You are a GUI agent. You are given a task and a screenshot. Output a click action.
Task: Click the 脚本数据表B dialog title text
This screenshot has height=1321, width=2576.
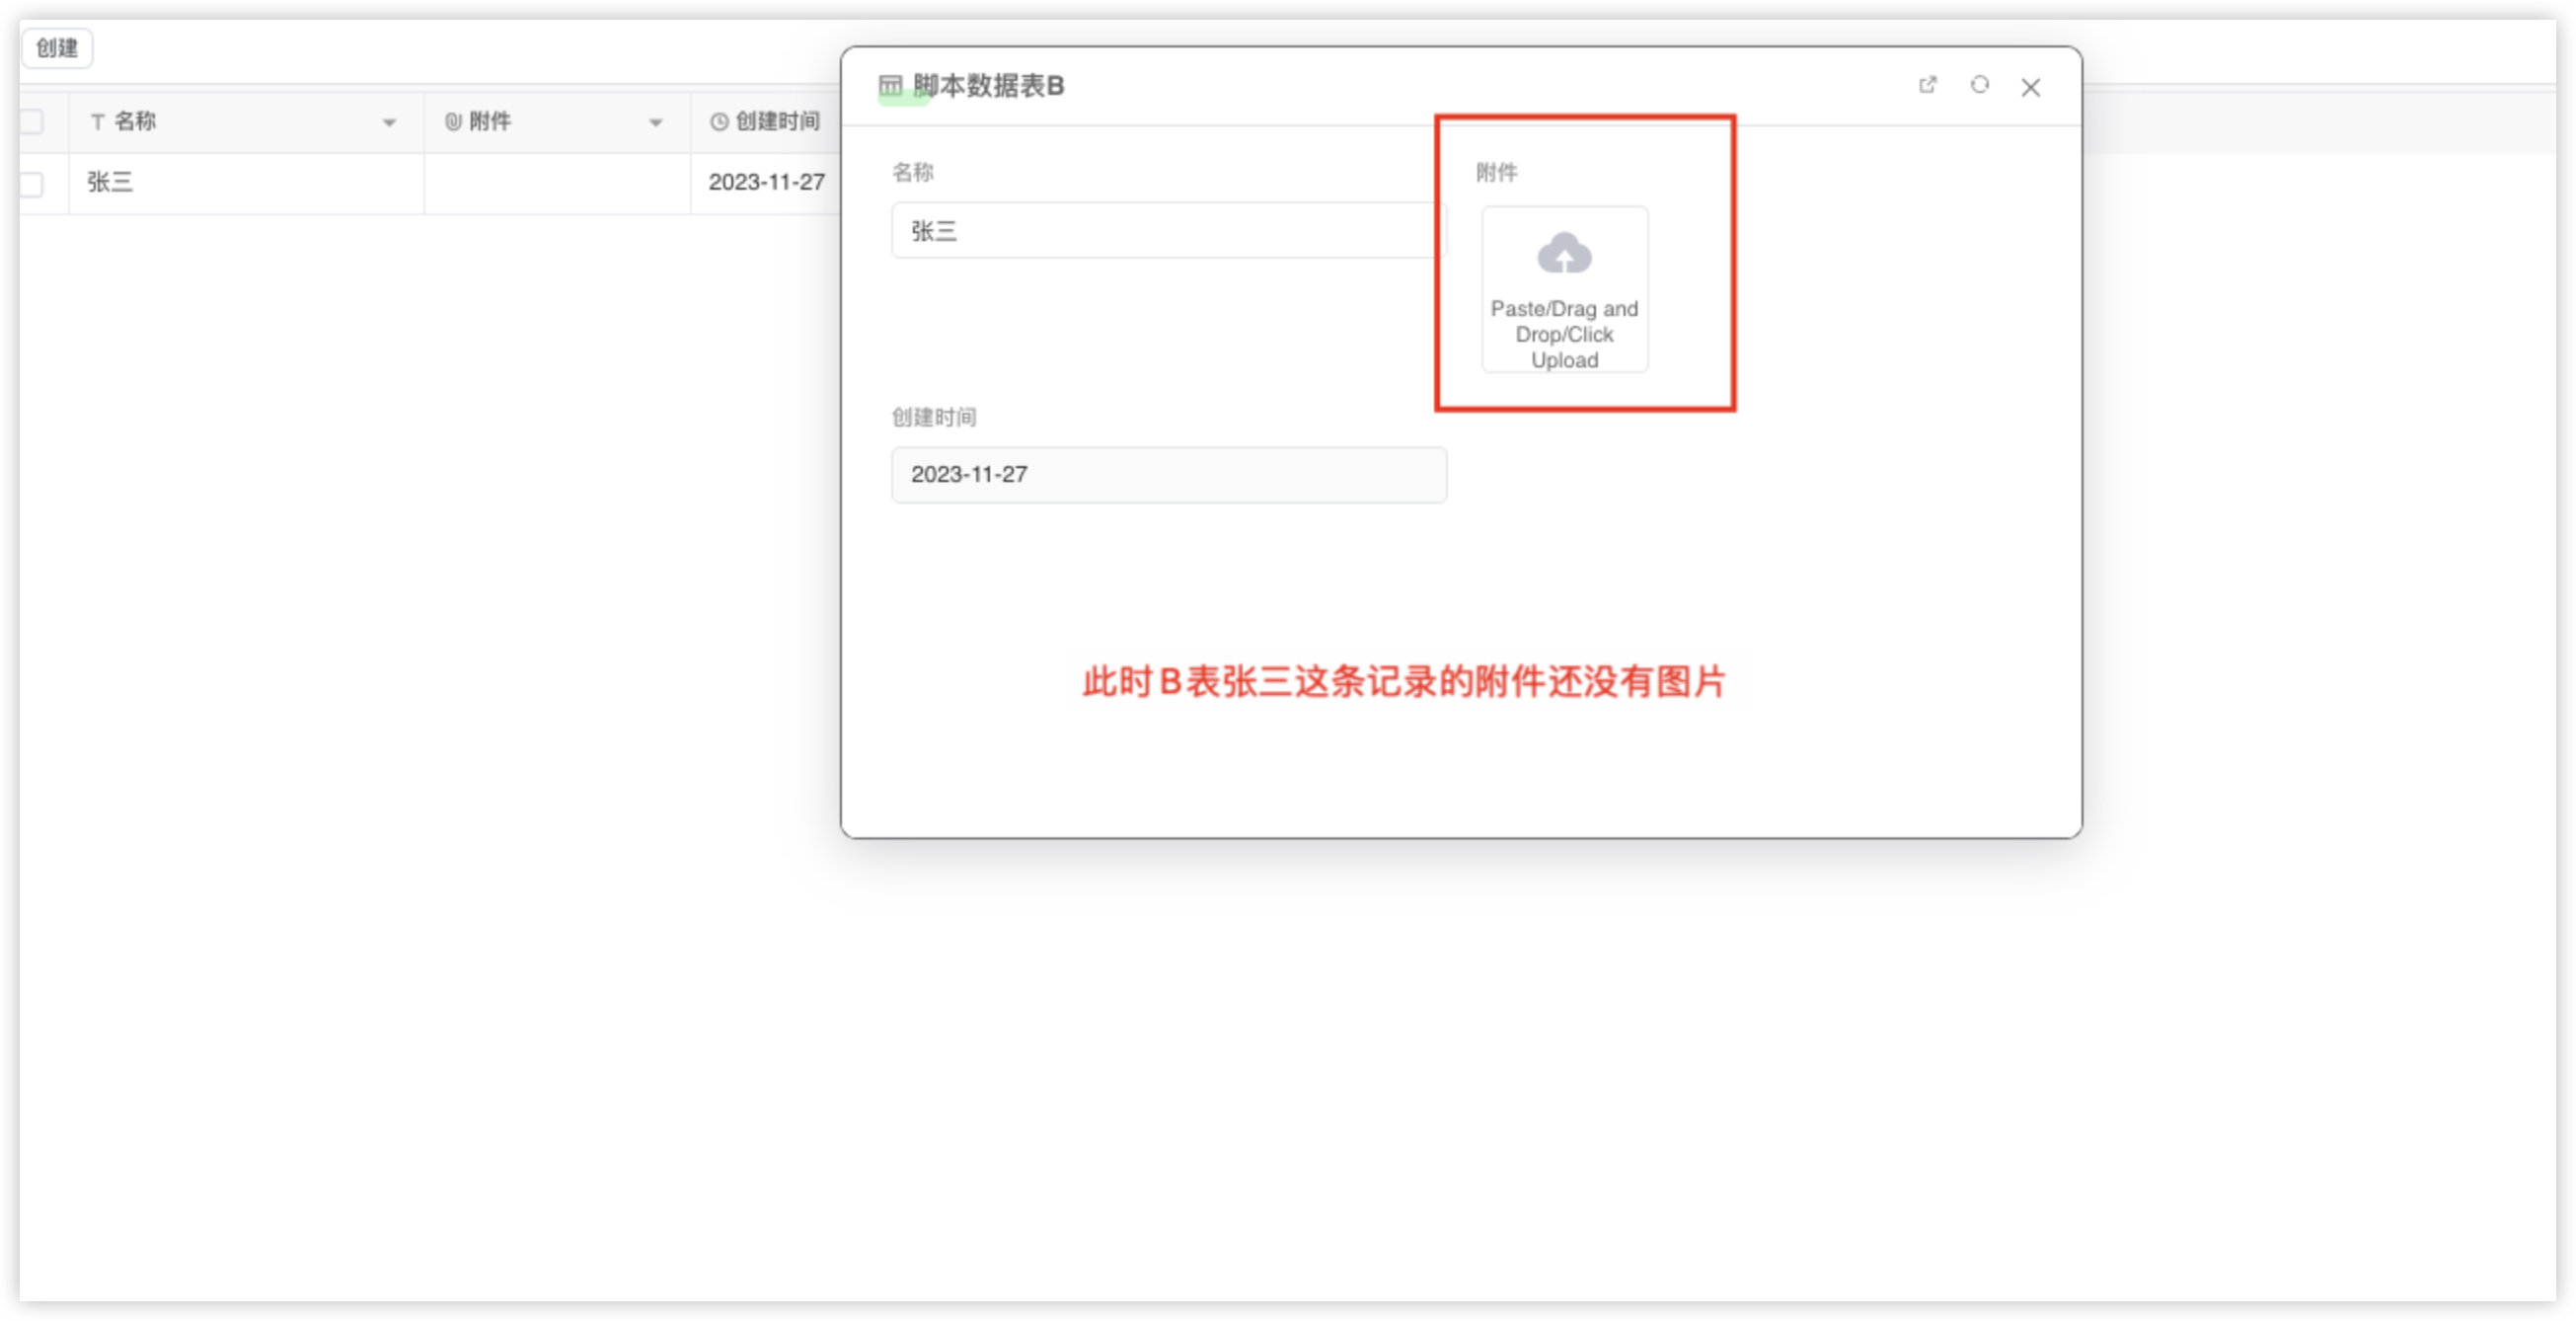click(988, 86)
